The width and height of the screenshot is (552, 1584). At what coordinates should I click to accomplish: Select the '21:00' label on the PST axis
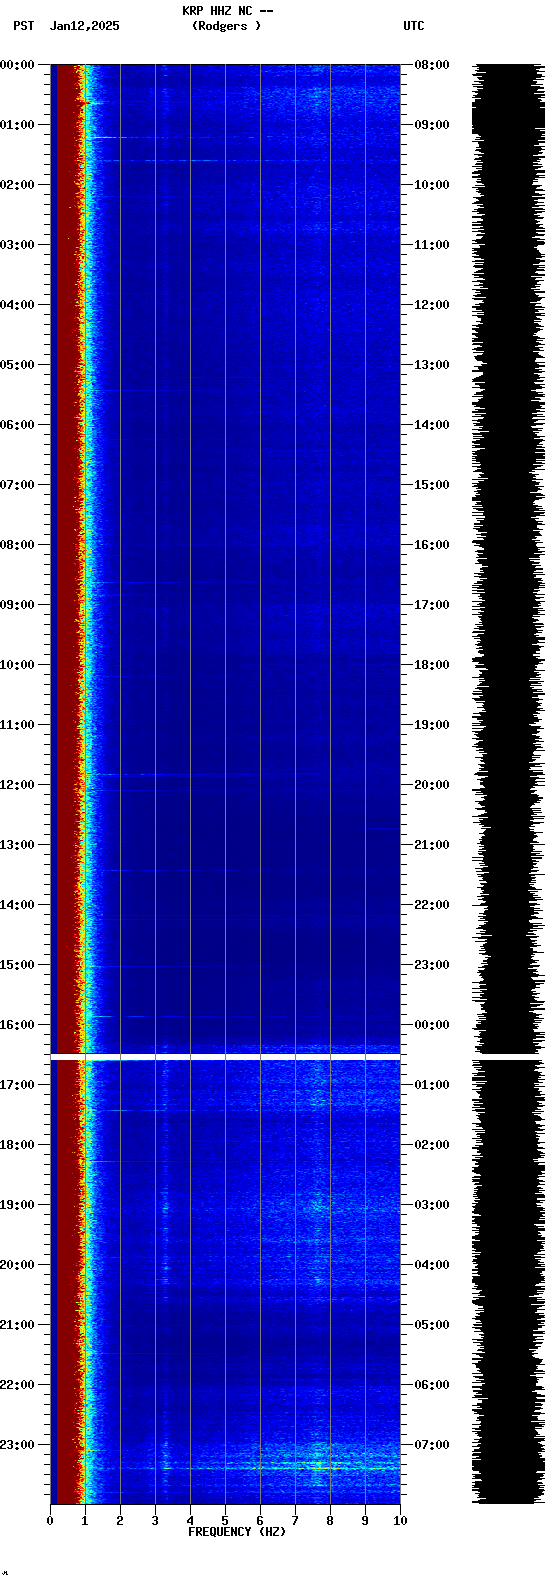pyautogui.click(x=17, y=1325)
